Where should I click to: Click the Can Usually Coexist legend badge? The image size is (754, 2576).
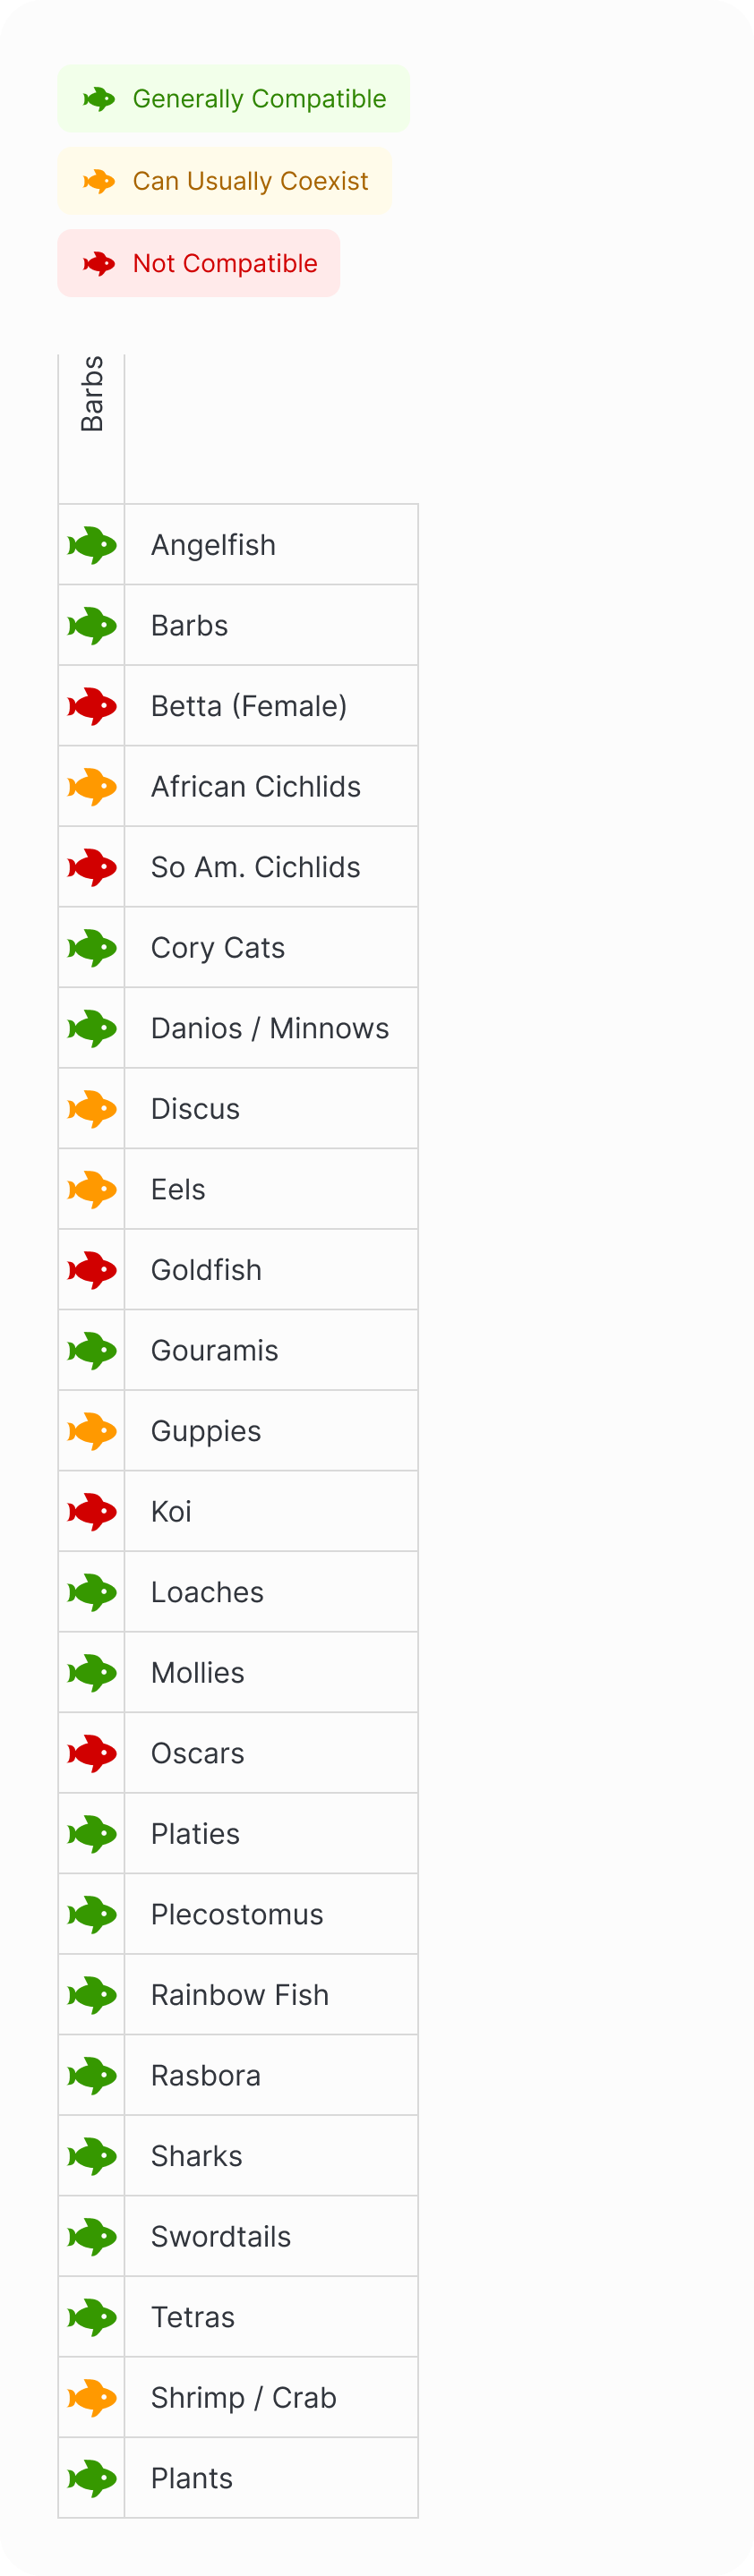point(225,181)
